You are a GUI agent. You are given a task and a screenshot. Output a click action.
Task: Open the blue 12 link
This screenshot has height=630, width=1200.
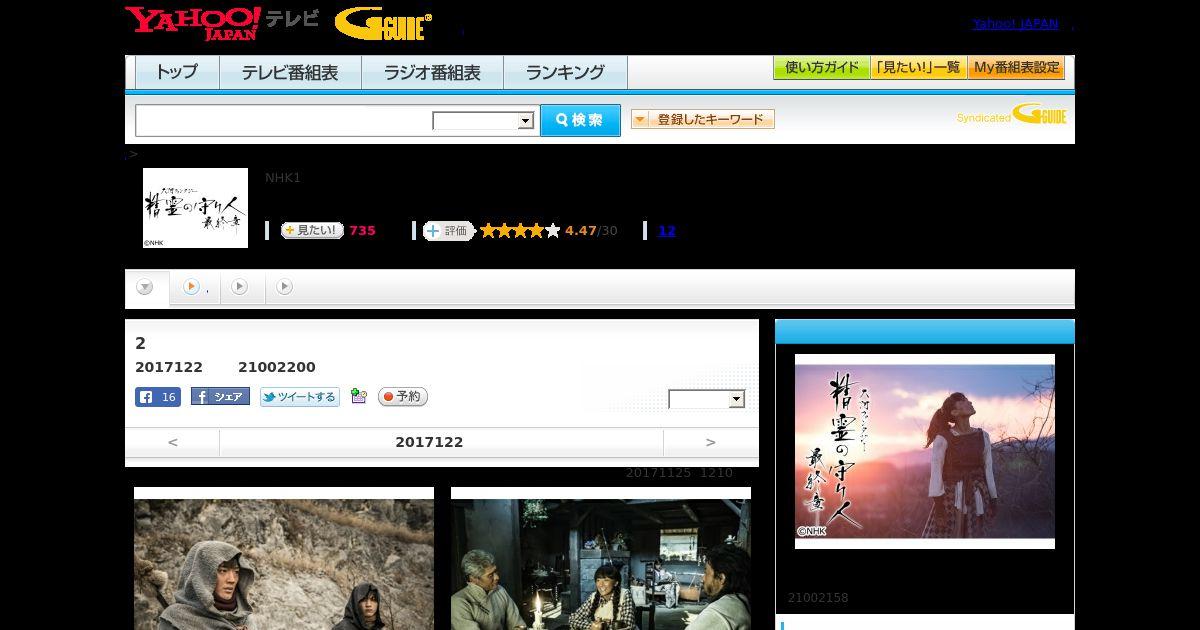(x=666, y=231)
